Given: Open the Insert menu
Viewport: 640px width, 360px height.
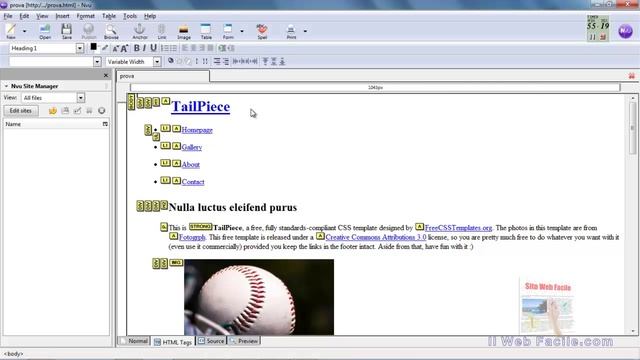Looking at the screenshot, I should pos(62,16).
